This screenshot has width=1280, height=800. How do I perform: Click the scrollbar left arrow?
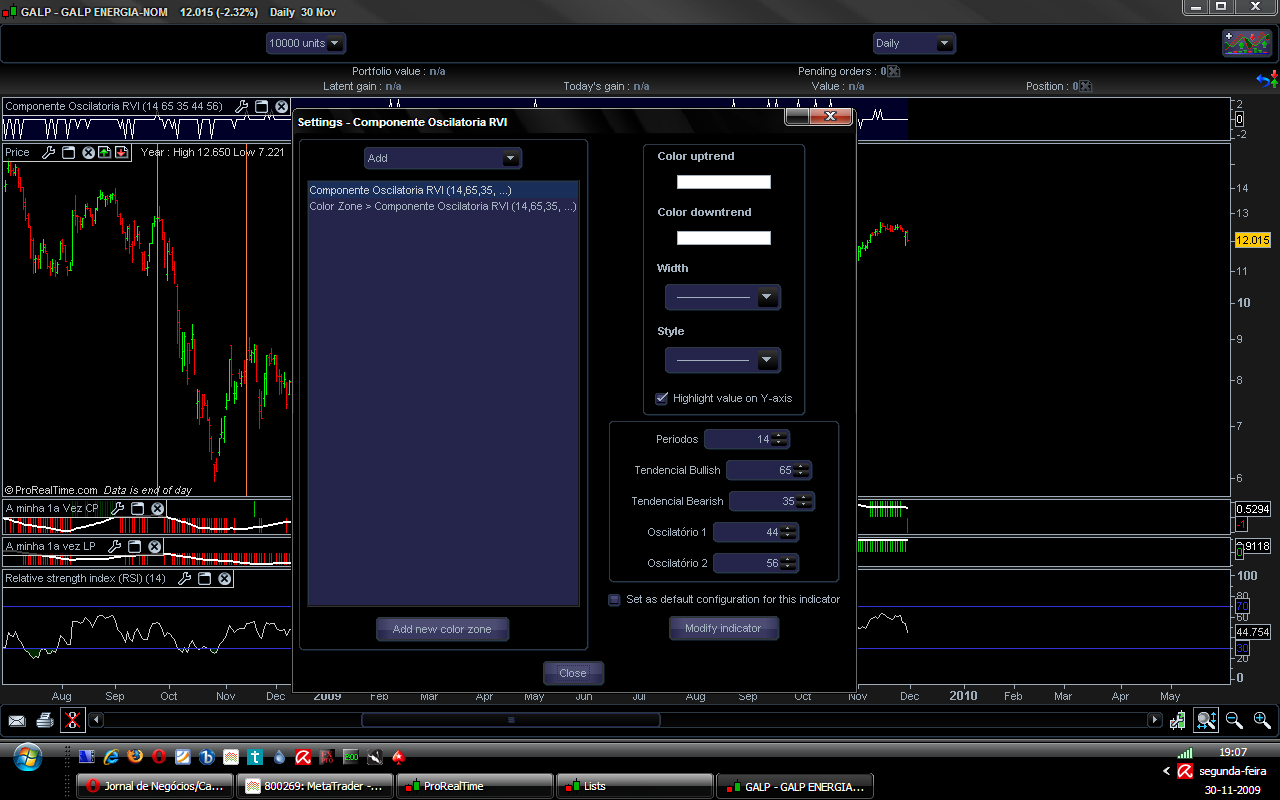click(x=96, y=719)
